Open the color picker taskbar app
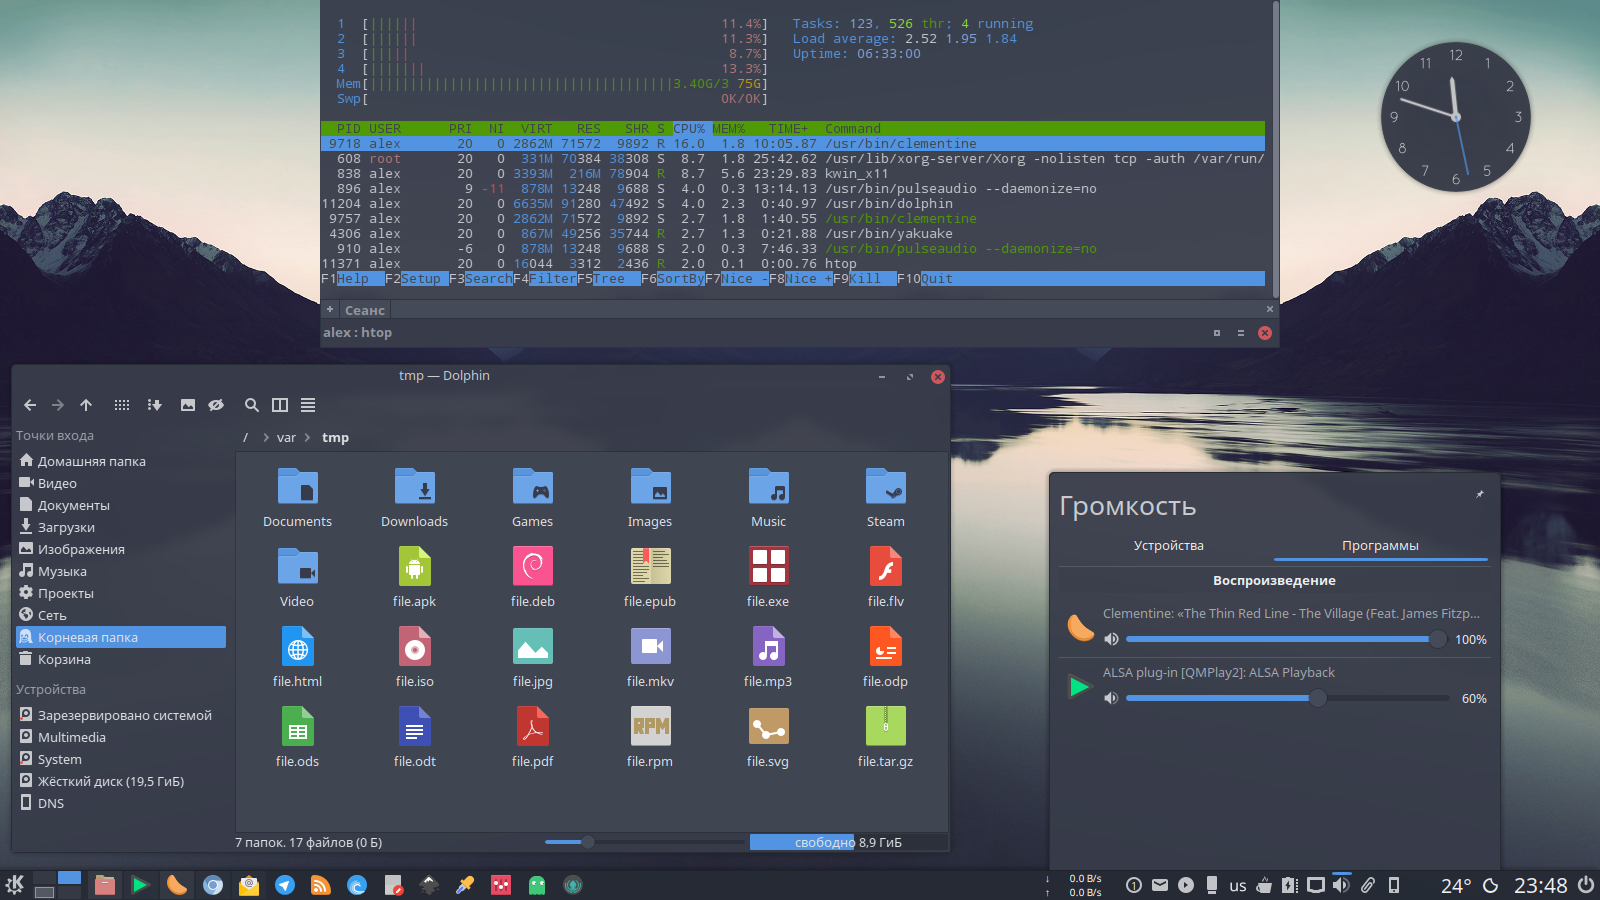 click(x=465, y=885)
